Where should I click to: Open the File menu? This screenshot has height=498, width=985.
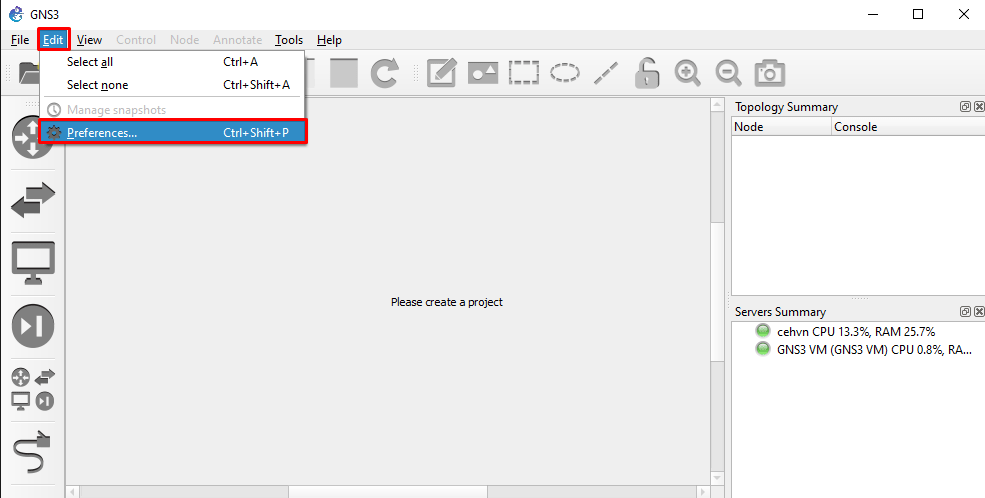point(20,40)
